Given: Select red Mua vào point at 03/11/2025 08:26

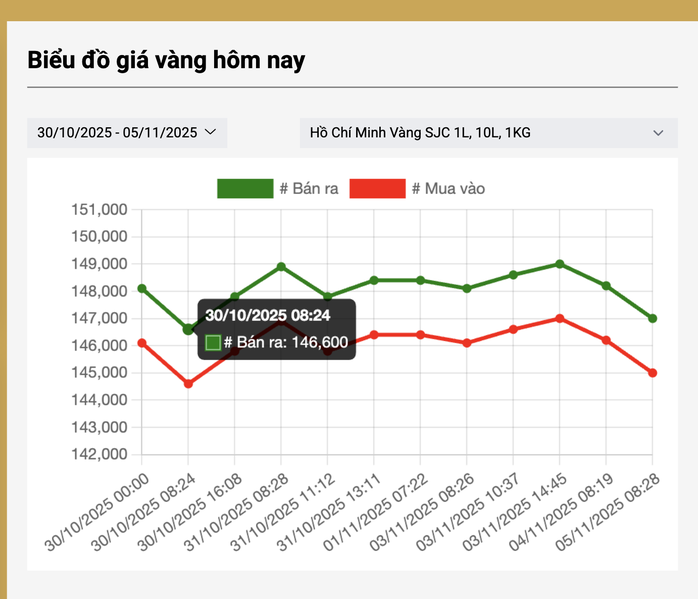Looking at the screenshot, I should [467, 343].
